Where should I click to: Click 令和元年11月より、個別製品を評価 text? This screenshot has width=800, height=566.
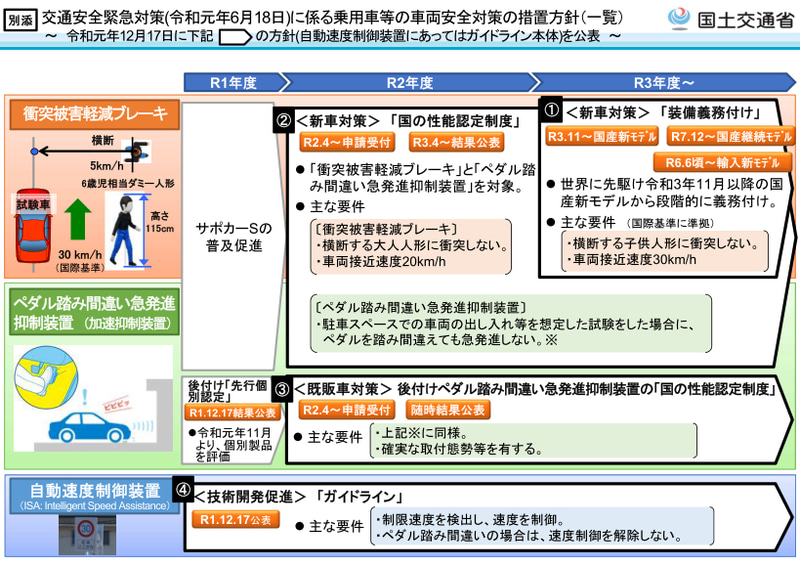point(232,445)
